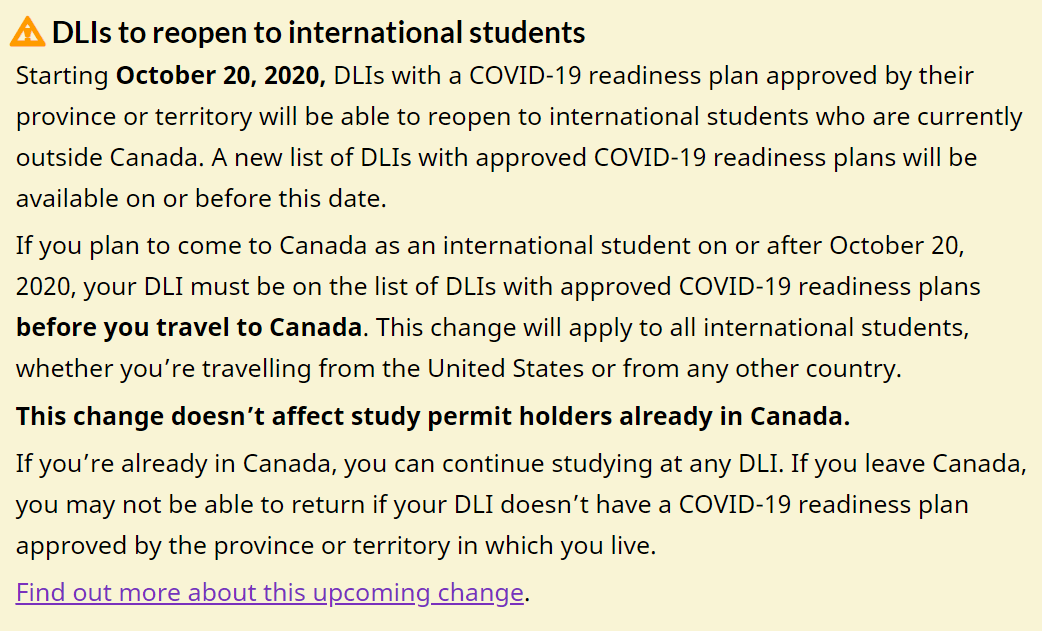Click the line 'approved by the province or territory in which you live.'
Image resolution: width=1042 pixels, height=631 pixels.
pos(336,545)
